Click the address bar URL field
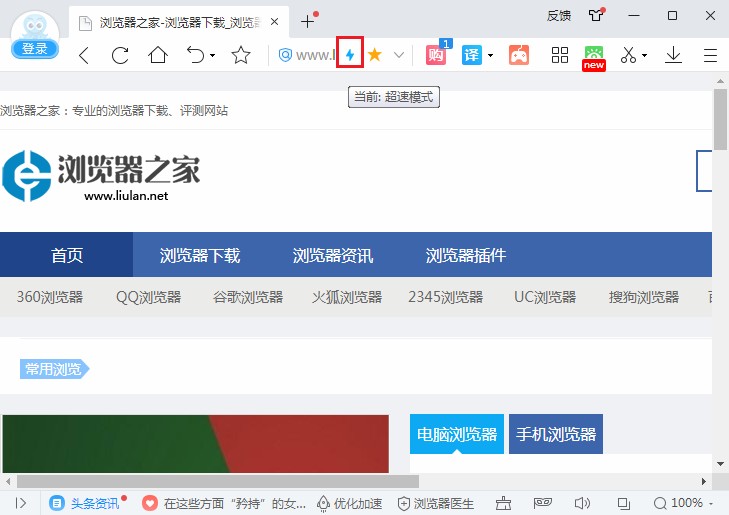This screenshot has height=515, width=729. 315,55
